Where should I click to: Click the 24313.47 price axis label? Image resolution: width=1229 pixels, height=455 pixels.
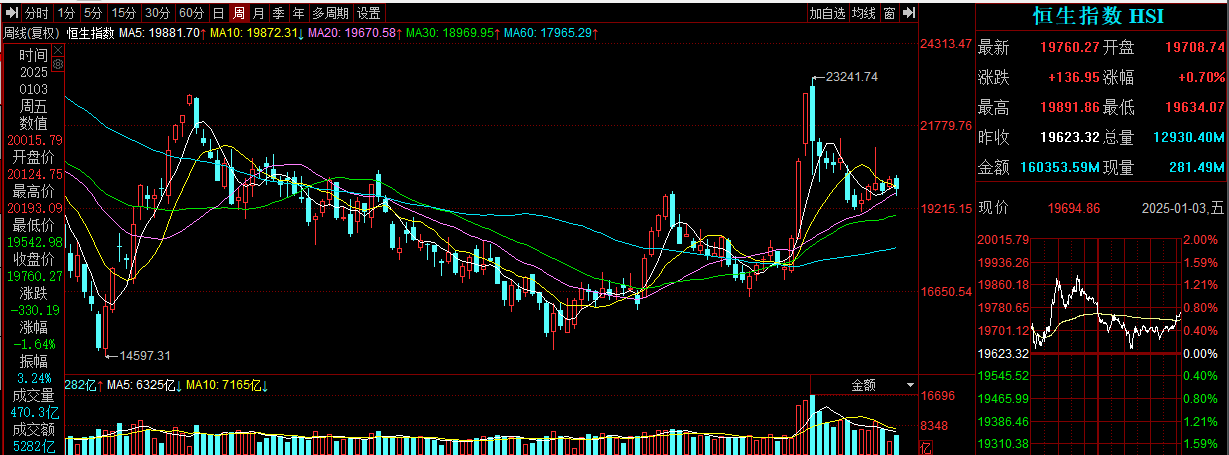(x=947, y=43)
